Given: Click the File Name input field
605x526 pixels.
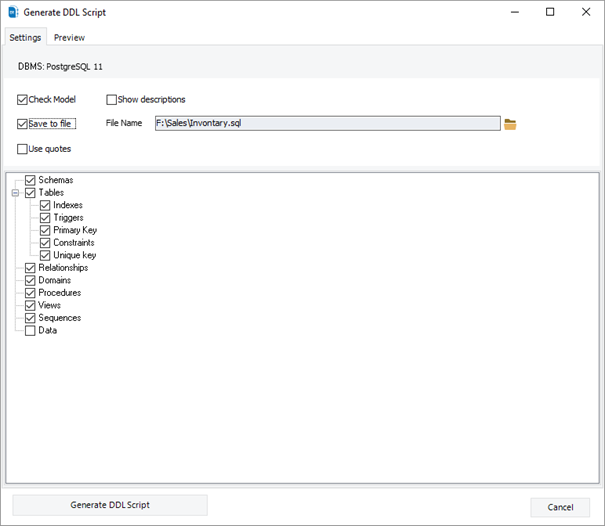Looking at the screenshot, I should tap(326, 124).
